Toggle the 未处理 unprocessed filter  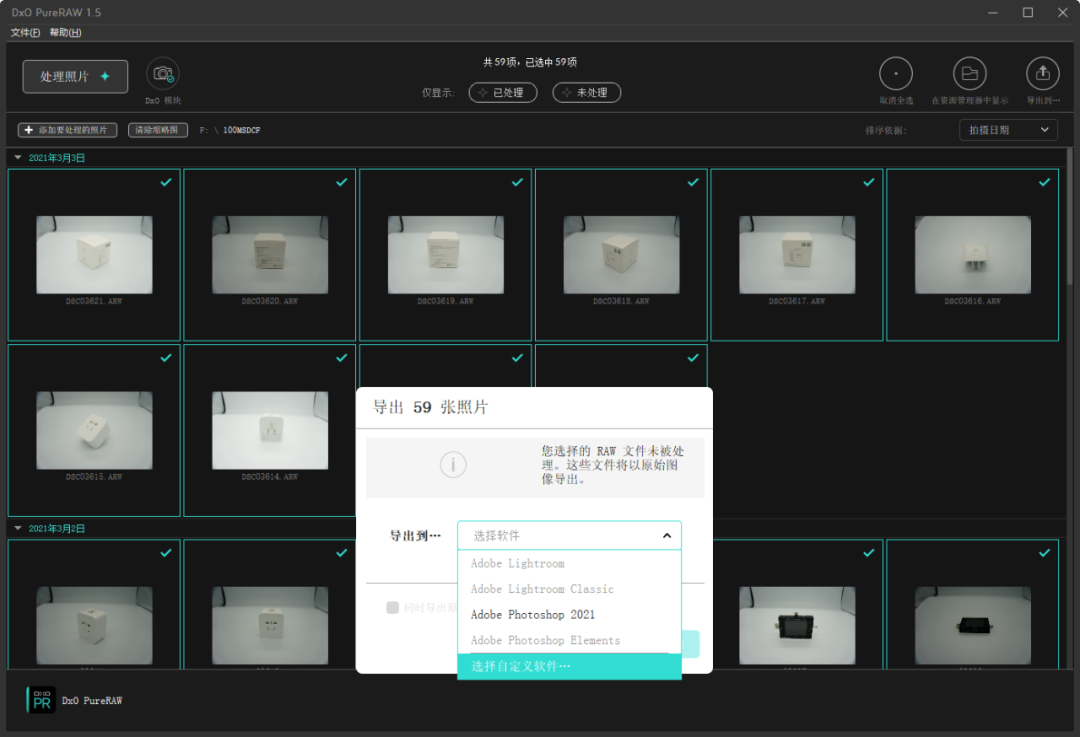coord(587,92)
